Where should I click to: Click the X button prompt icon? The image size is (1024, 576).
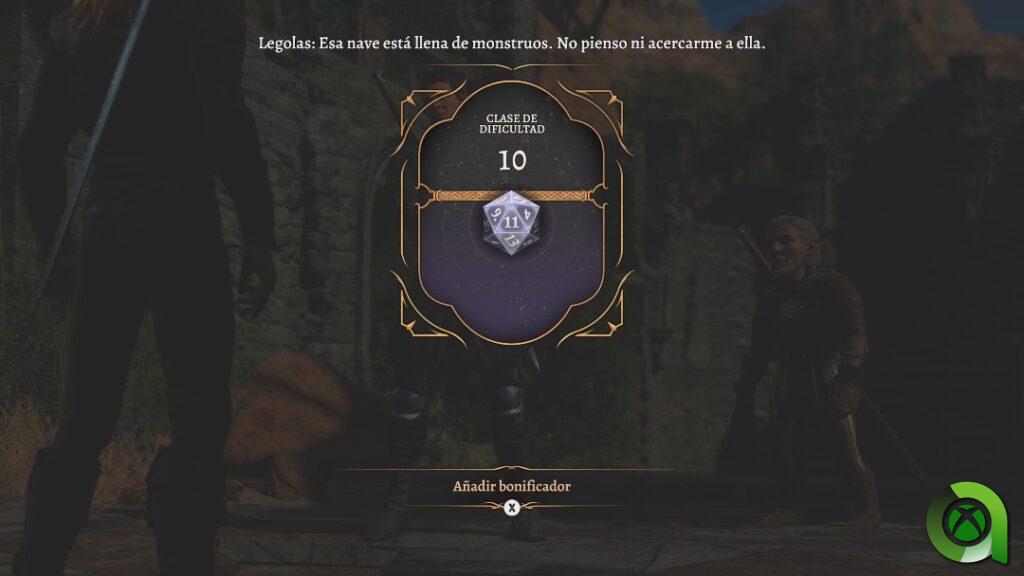pos(512,507)
